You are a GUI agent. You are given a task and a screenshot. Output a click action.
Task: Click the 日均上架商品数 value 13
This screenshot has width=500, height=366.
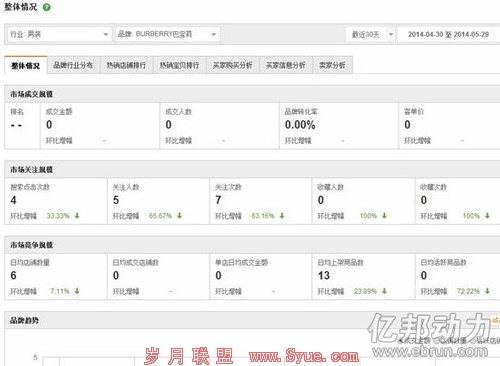[324, 275]
